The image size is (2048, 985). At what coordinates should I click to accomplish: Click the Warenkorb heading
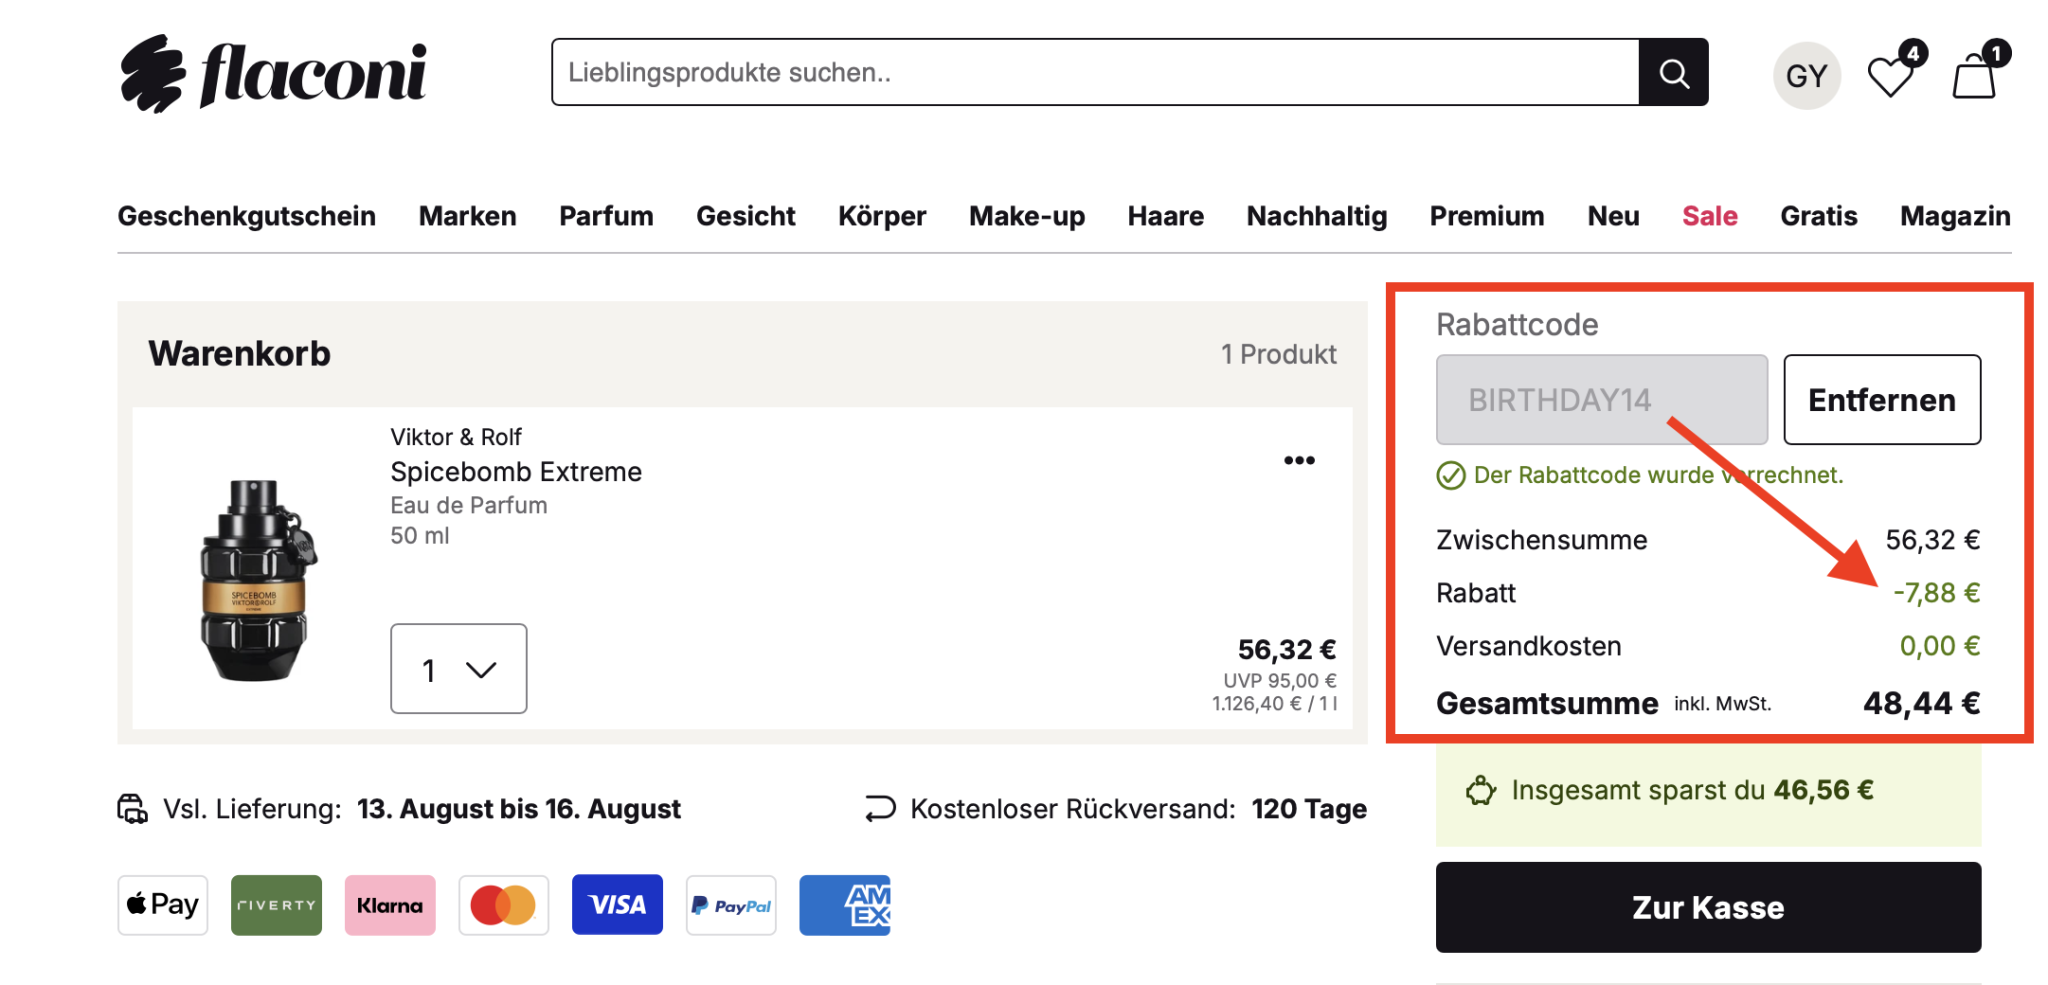click(x=239, y=354)
